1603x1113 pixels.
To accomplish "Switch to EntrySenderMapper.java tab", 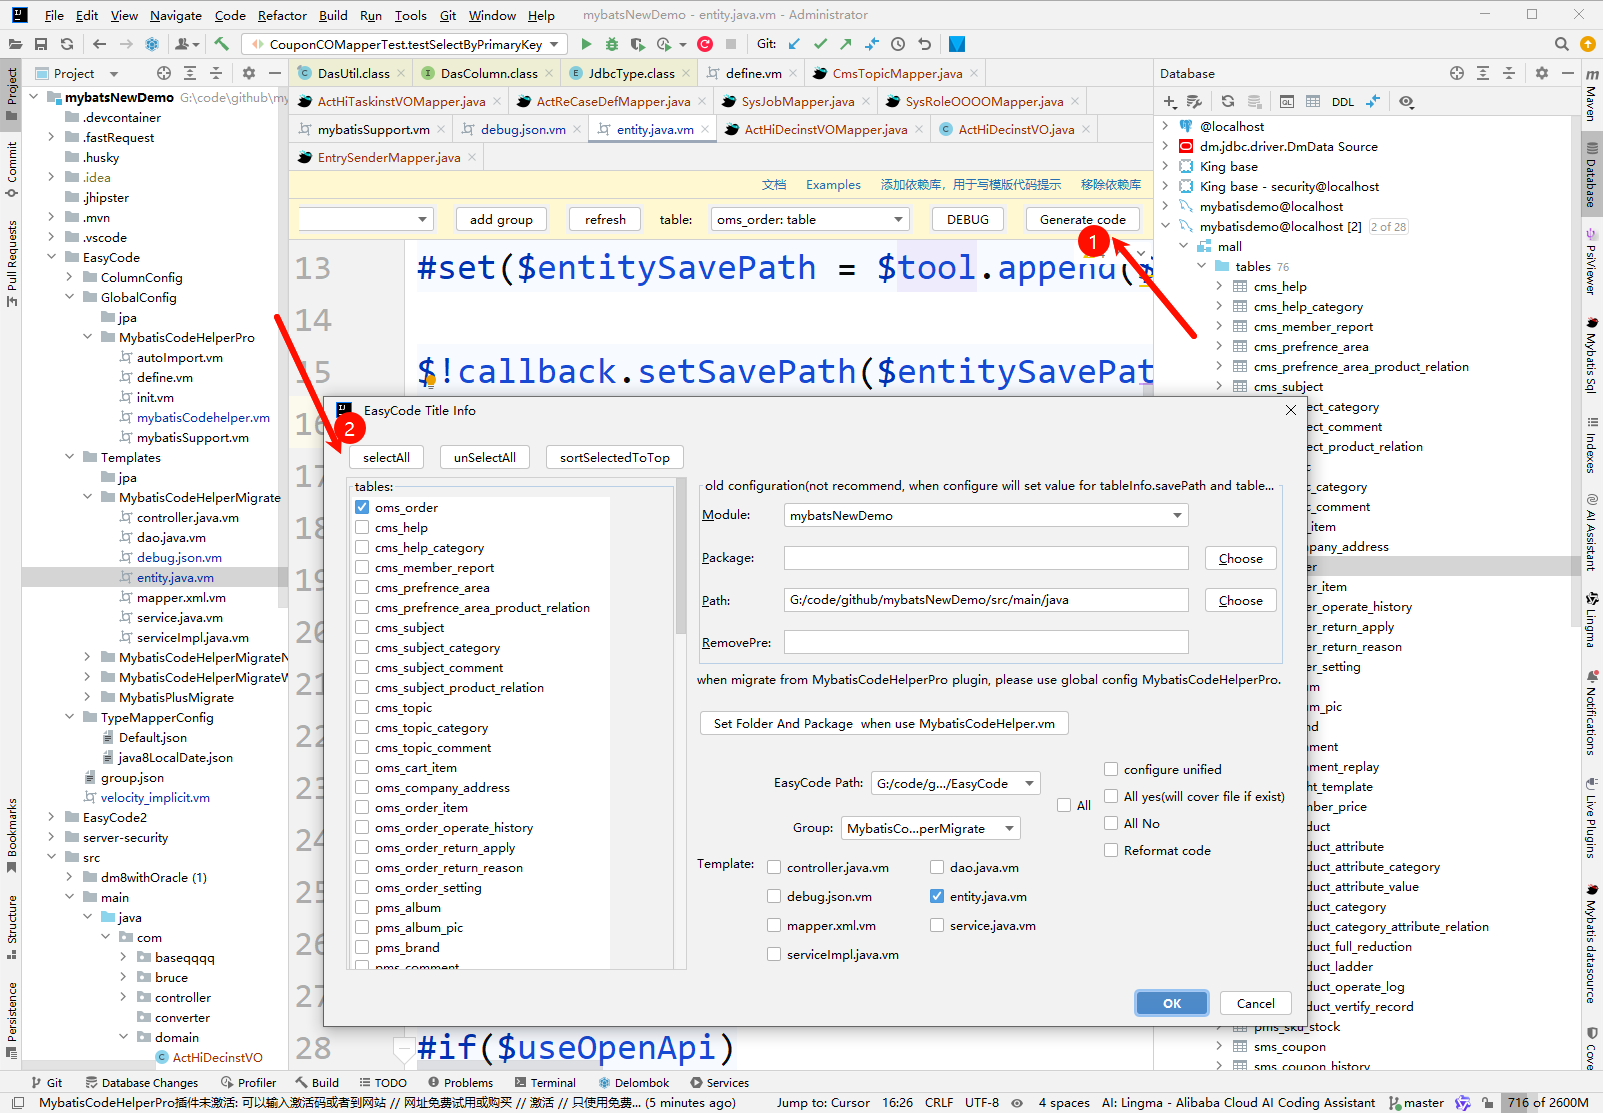I will [x=389, y=157].
